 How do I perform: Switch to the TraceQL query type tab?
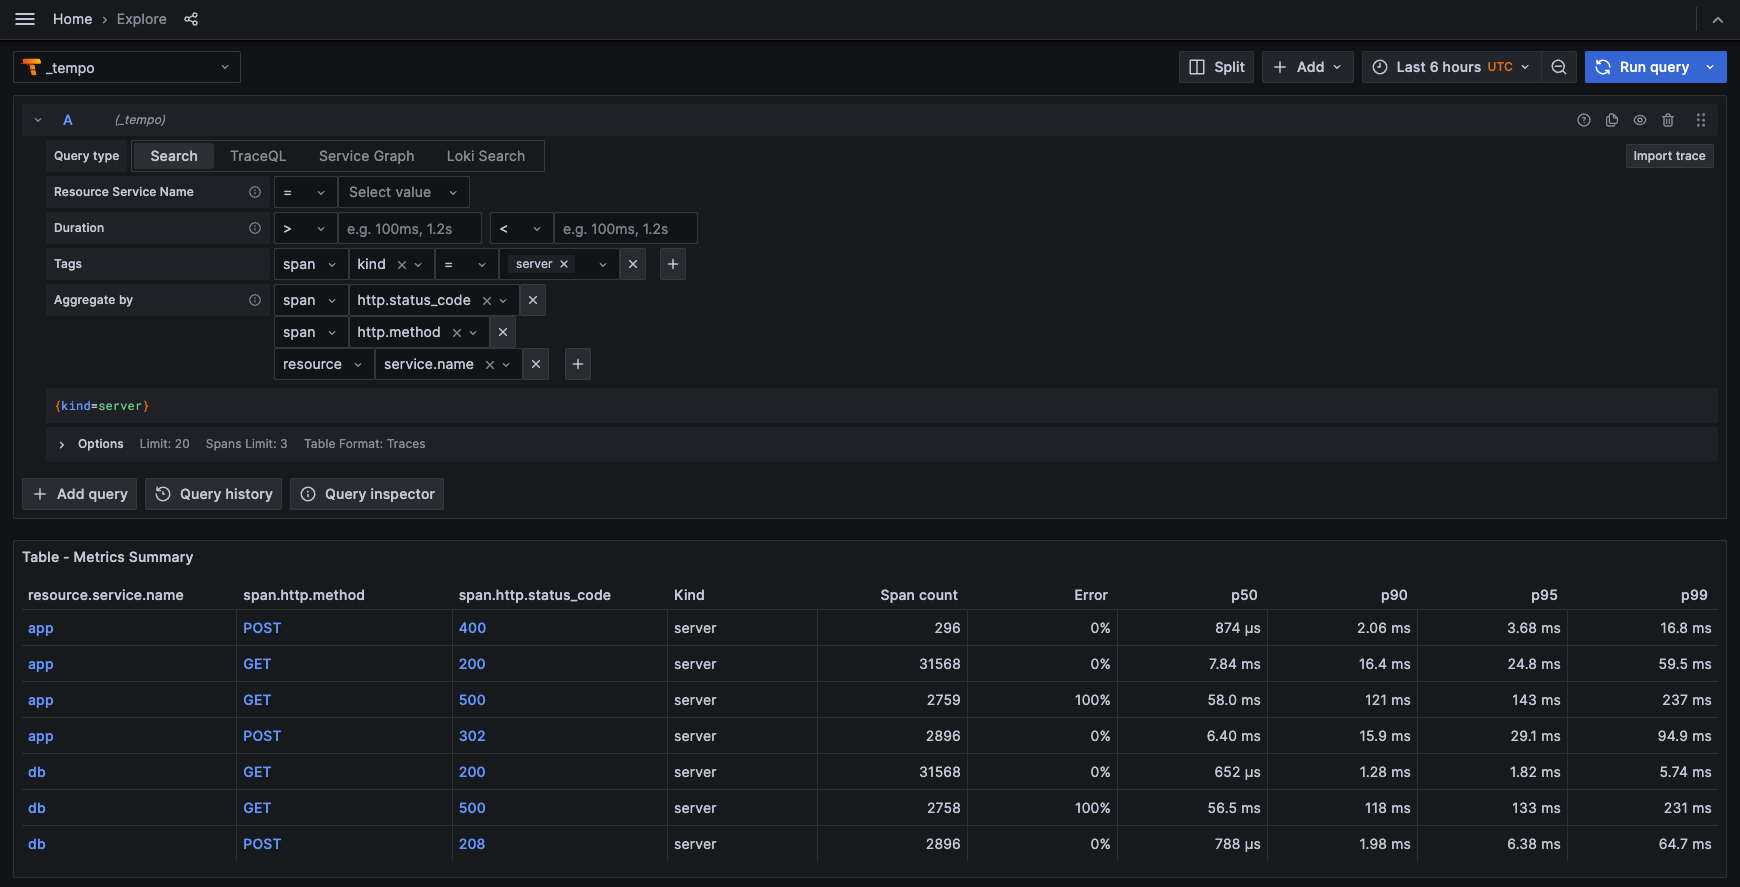click(x=258, y=156)
